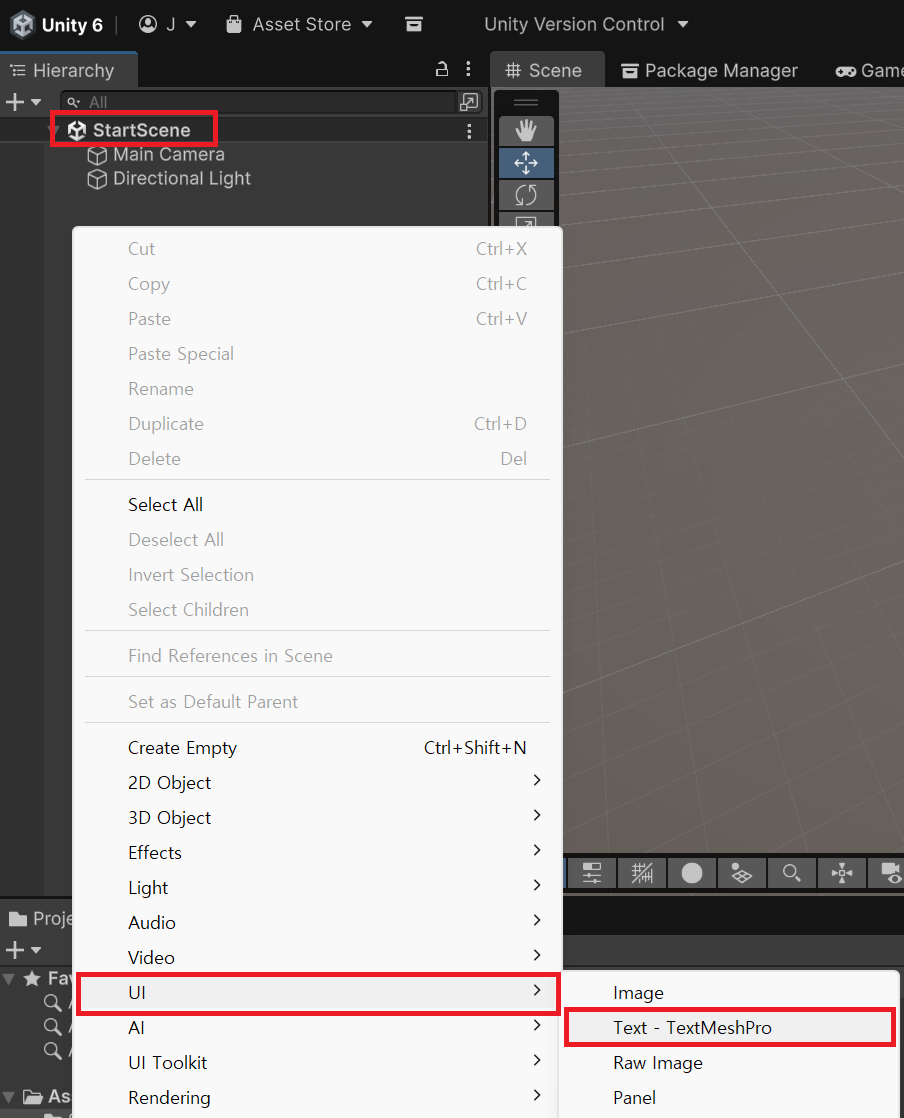Screen dimensions: 904x1118
Task: Collapse the Favorites foldout arrow
Action: 9,979
